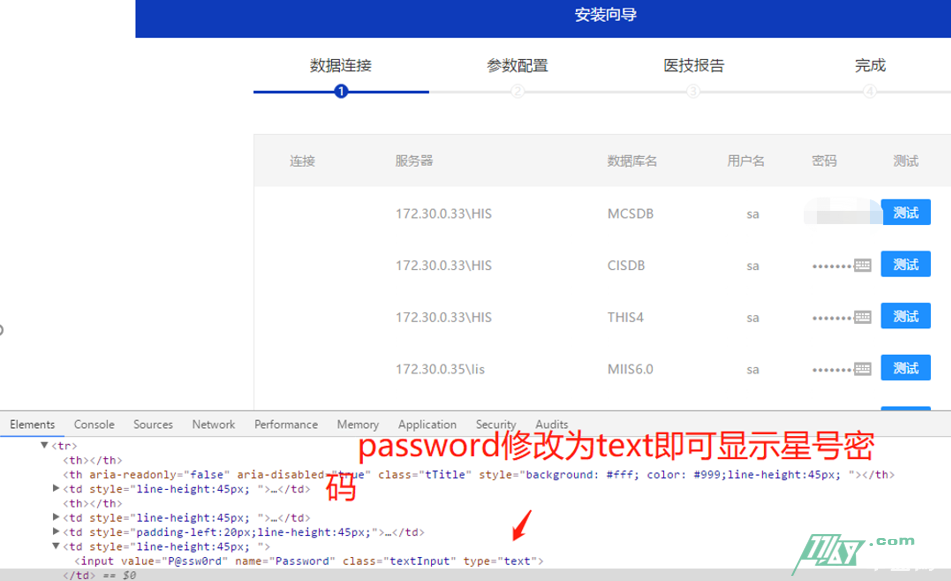Click the keyboard icon in the CISDB password field
This screenshot has width=951, height=581.
[x=862, y=265]
